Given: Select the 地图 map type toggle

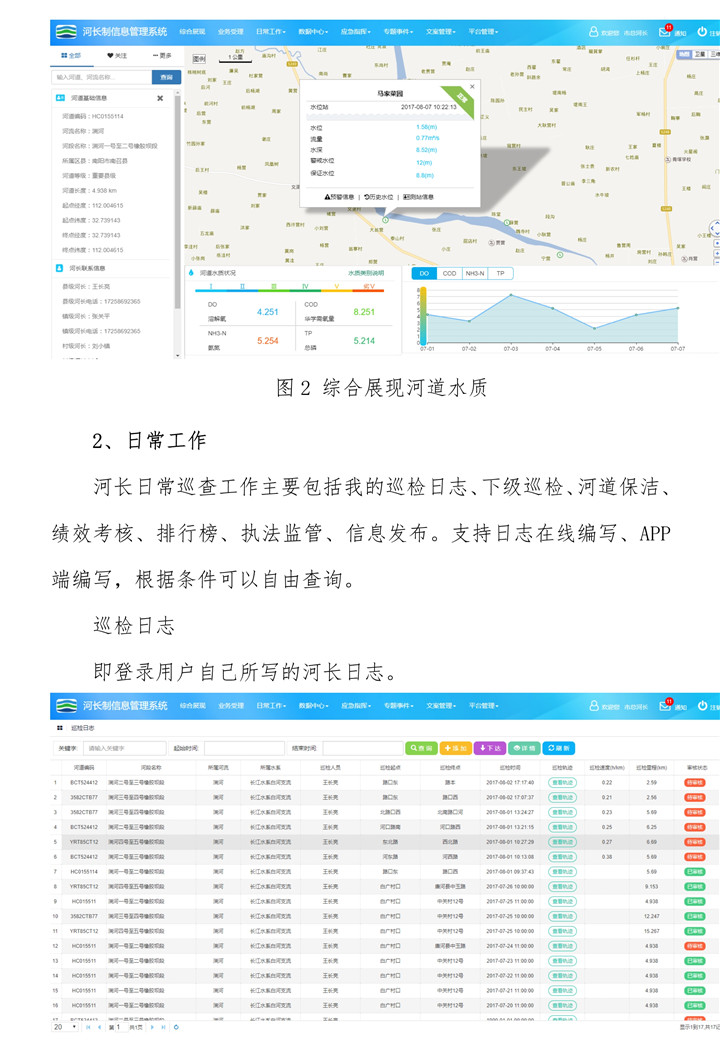Looking at the screenshot, I should (685, 54).
